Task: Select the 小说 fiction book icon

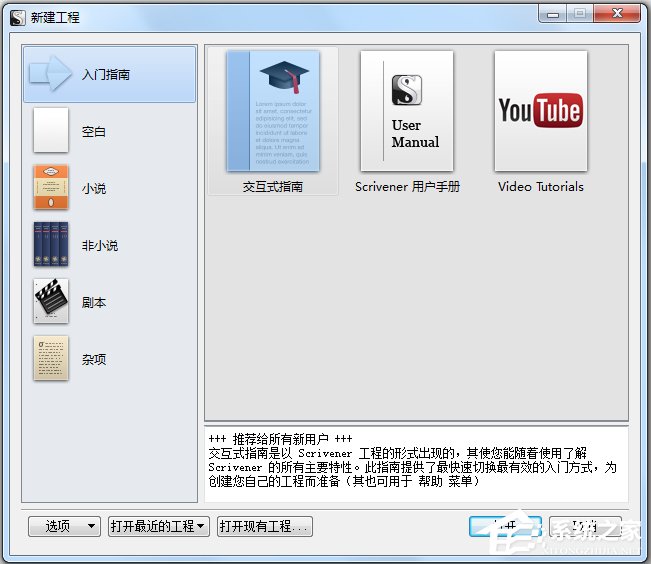Action: click(51, 188)
